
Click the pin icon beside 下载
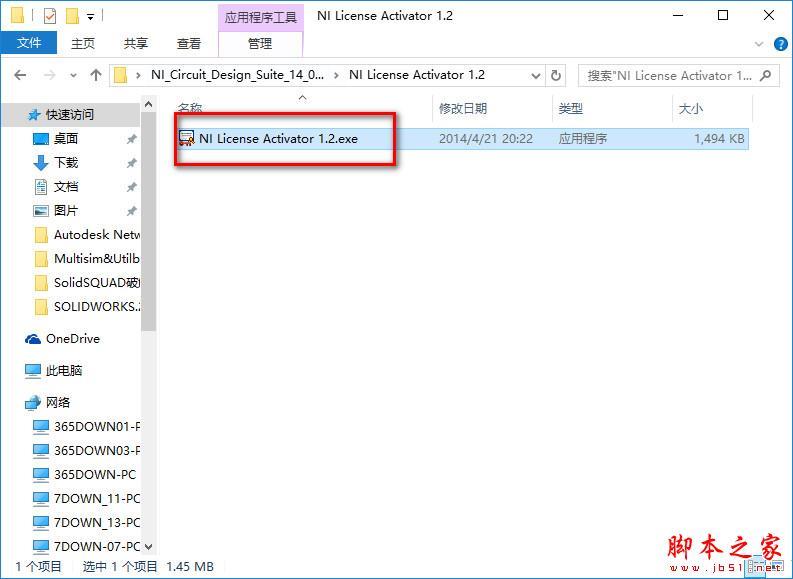(131, 163)
